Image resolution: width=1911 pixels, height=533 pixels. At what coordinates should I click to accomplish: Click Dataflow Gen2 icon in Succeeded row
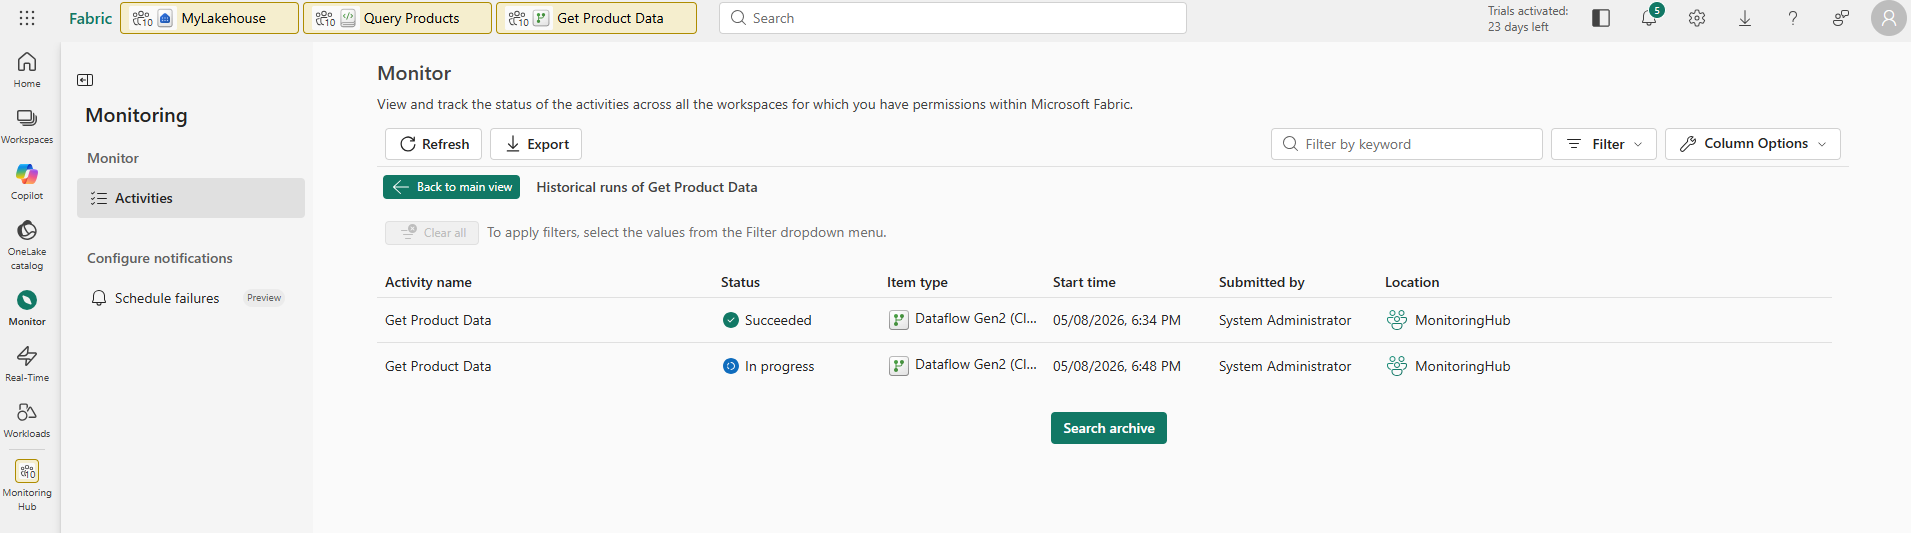[x=899, y=320]
